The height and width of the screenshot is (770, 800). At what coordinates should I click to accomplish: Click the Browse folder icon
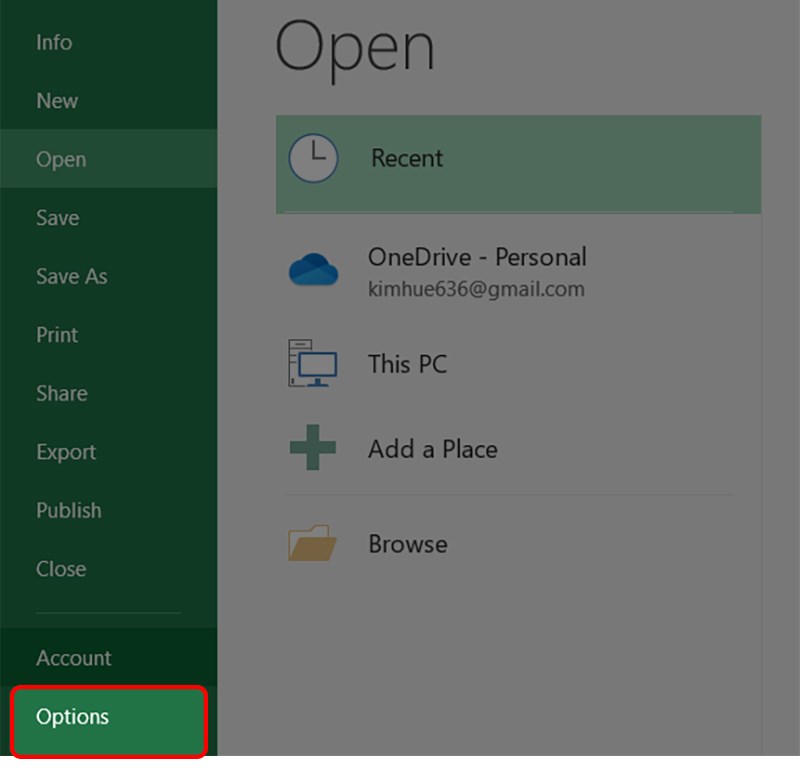click(x=312, y=543)
